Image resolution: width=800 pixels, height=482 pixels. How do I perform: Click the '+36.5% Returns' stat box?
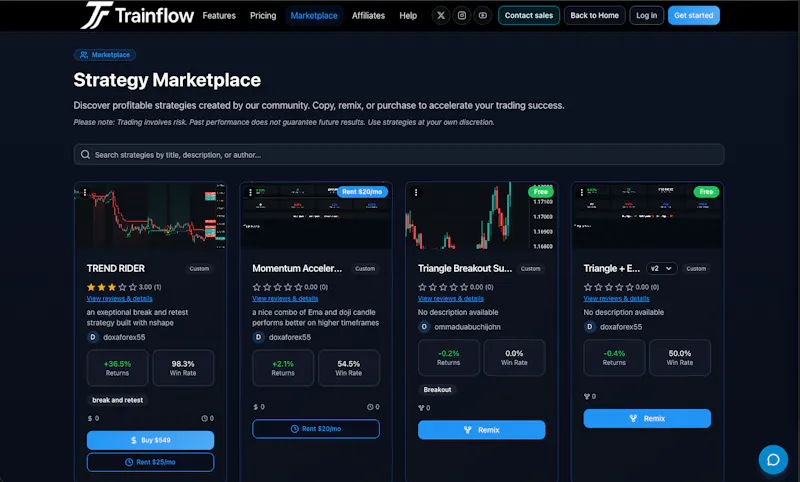(x=117, y=368)
